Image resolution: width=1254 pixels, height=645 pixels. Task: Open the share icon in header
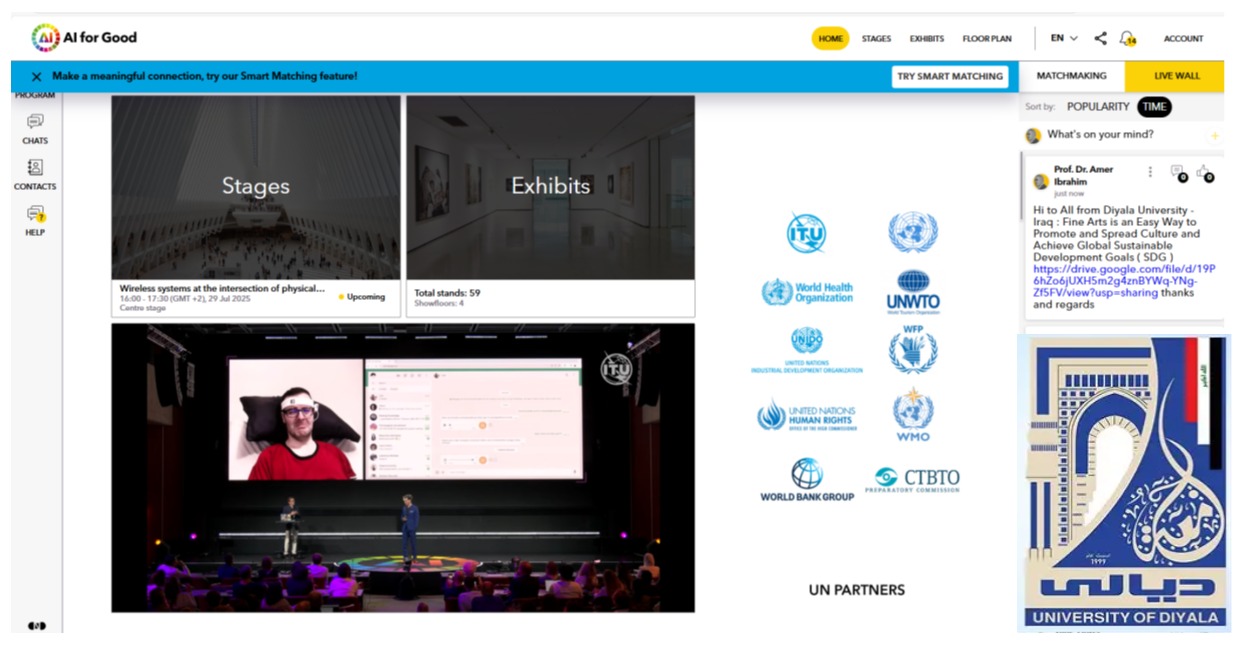pyautogui.click(x=1100, y=38)
